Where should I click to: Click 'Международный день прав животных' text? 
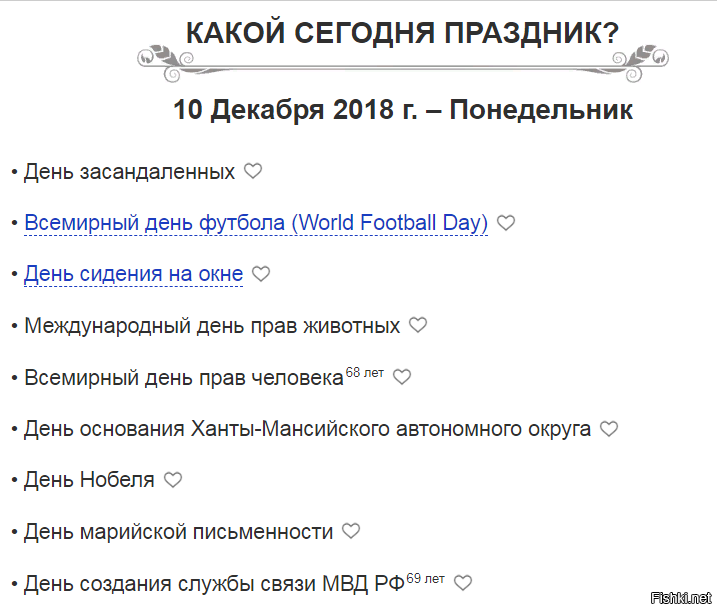pos(212,326)
